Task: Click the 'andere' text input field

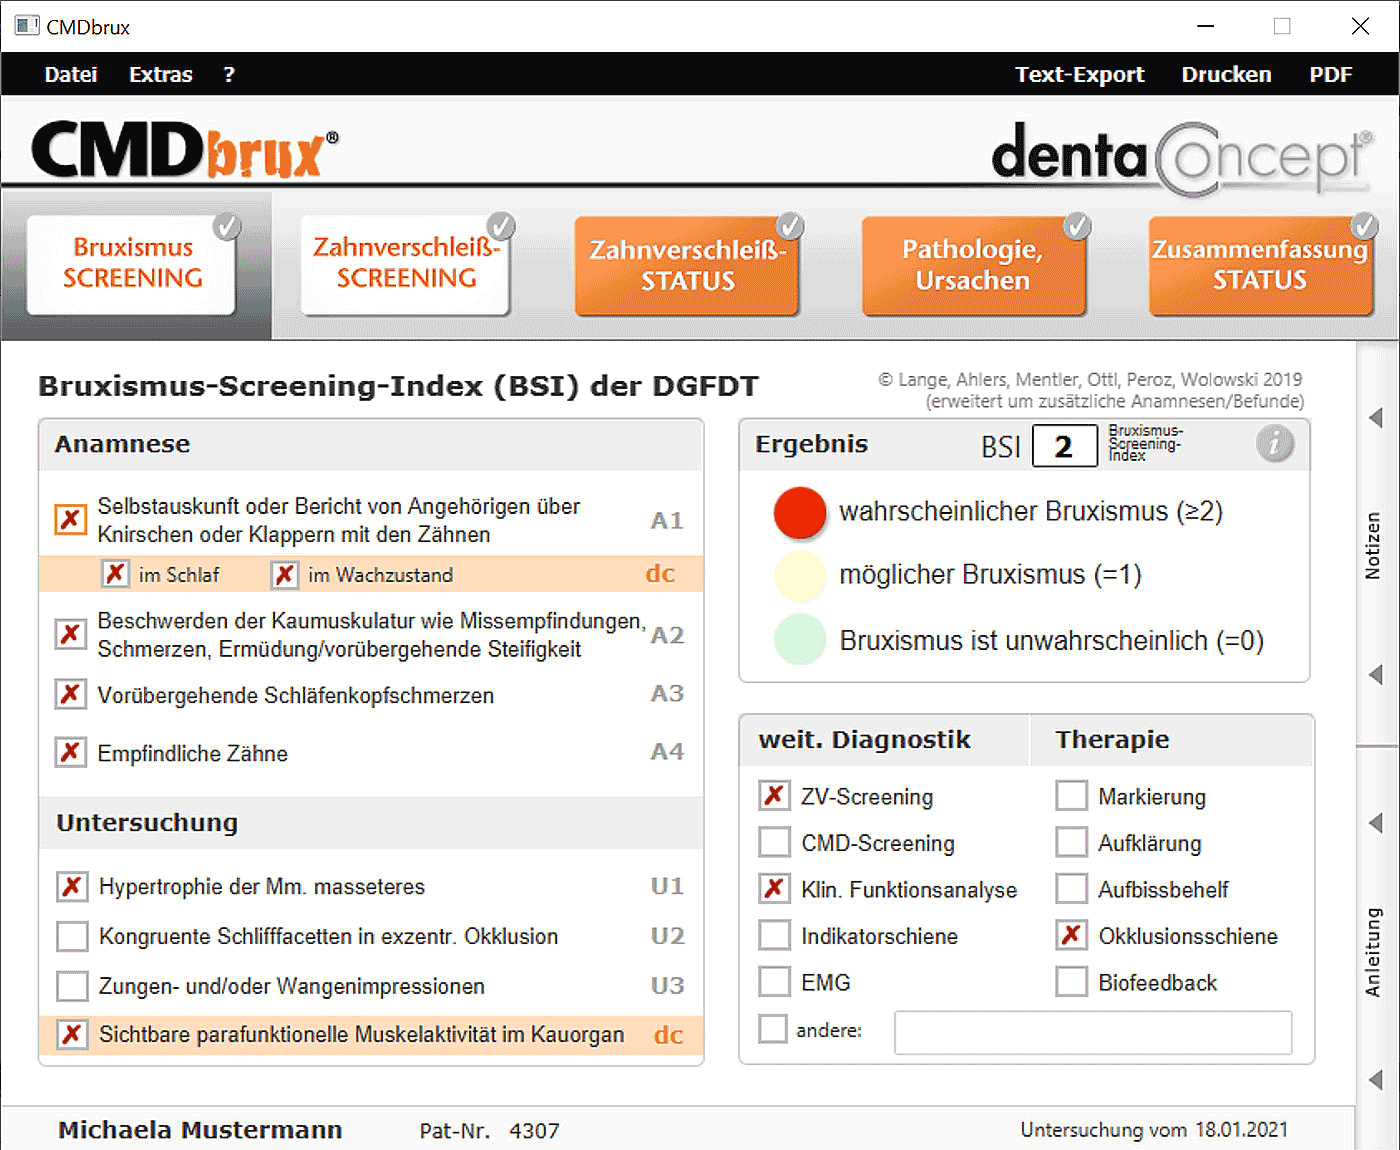Action: coord(1093,1032)
